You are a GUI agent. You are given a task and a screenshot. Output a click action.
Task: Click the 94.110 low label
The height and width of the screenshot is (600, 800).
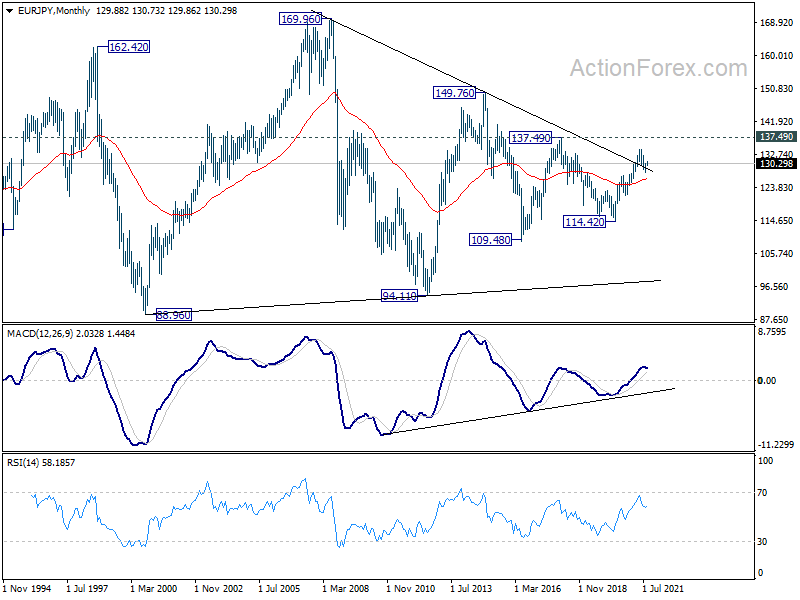click(x=399, y=295)
